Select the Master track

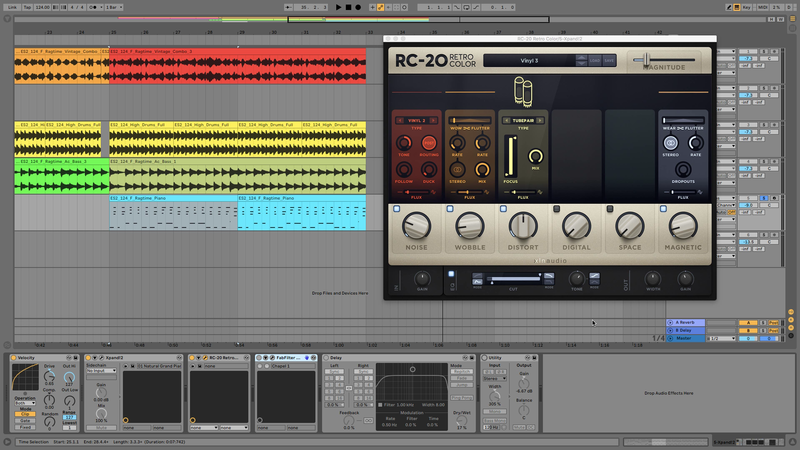(x=686, y=338)
